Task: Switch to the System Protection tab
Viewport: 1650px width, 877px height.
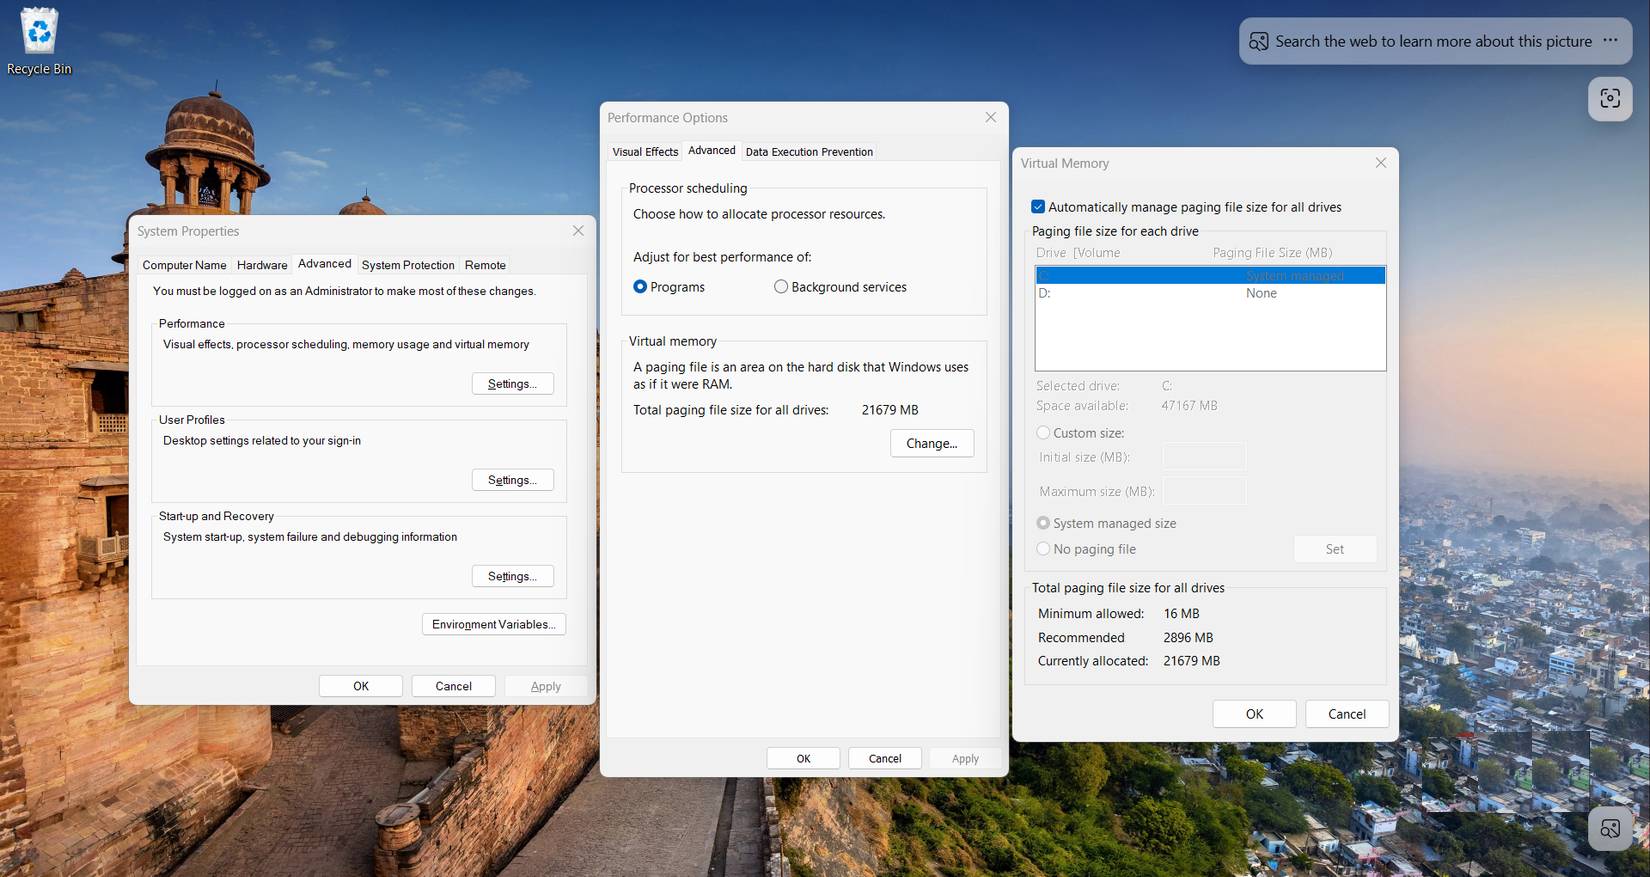Action: tap(408, 265)
